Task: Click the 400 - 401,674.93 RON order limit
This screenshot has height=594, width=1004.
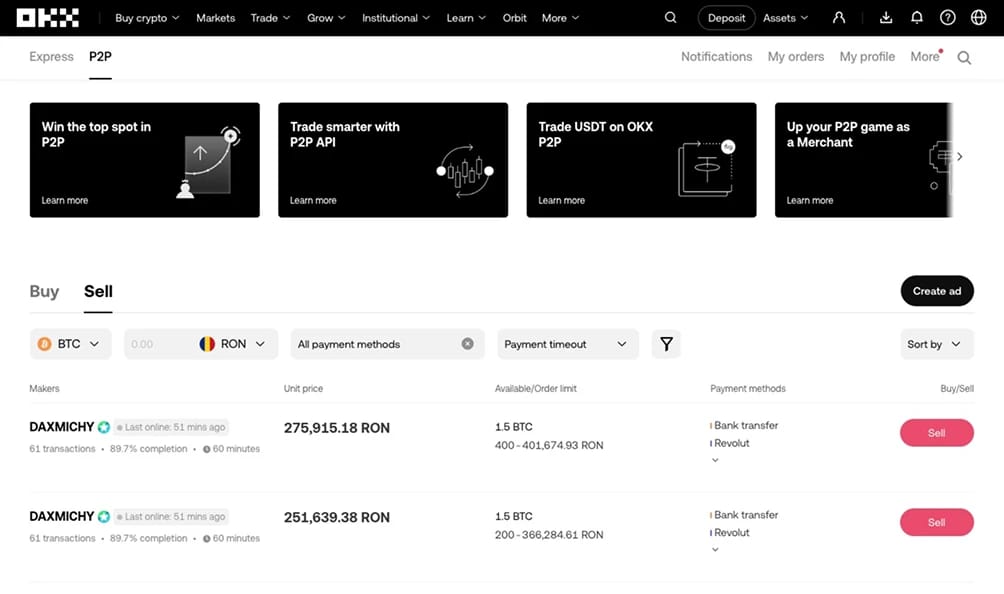Action: tap(549, 446)
